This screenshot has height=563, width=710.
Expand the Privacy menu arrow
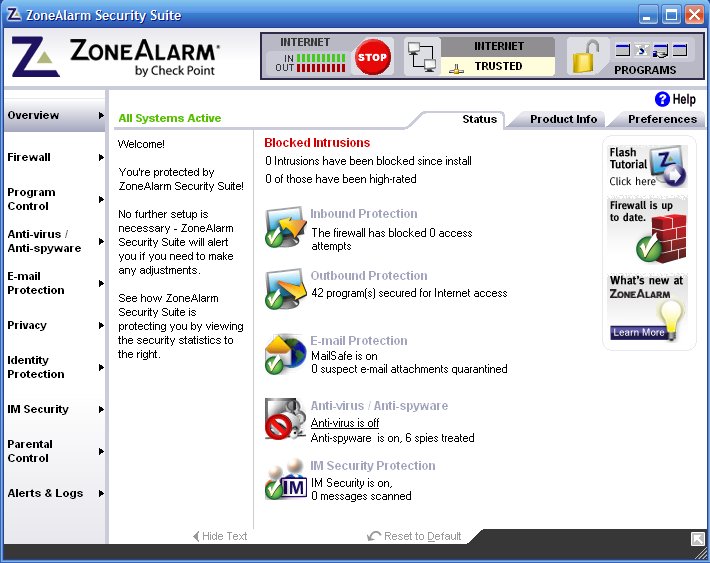coord(101,325)
